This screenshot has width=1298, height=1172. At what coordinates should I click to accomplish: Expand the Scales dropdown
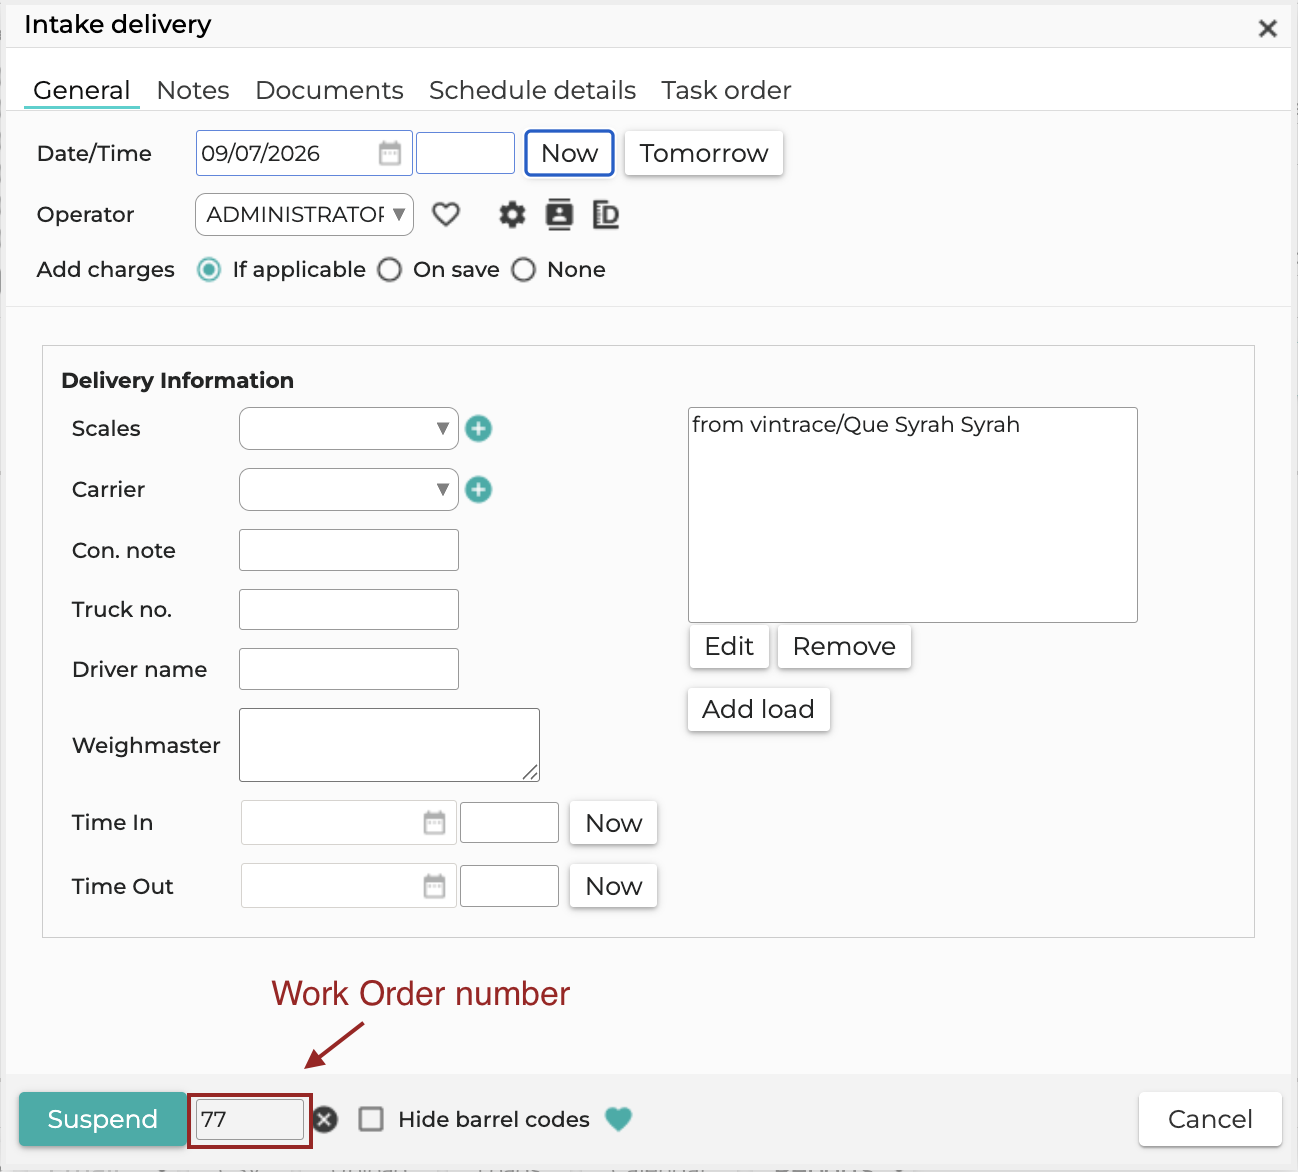(349, 429)
